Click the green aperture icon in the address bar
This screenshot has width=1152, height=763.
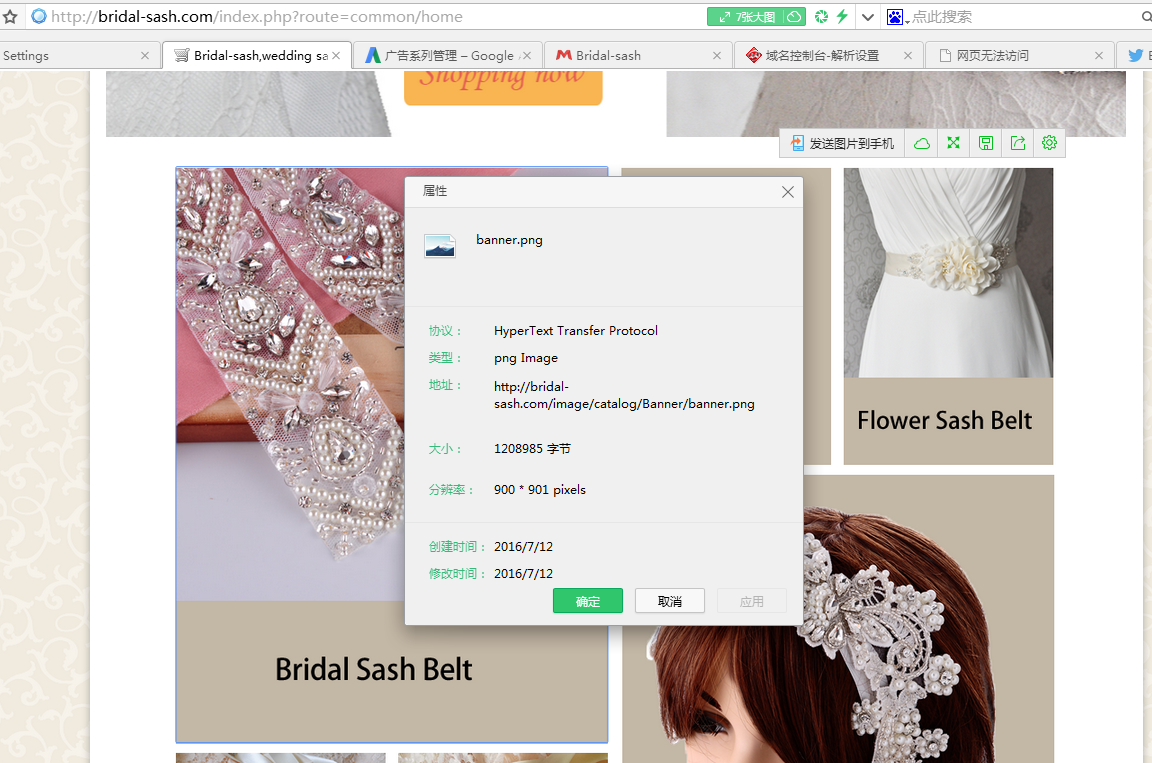click(821, 16)
